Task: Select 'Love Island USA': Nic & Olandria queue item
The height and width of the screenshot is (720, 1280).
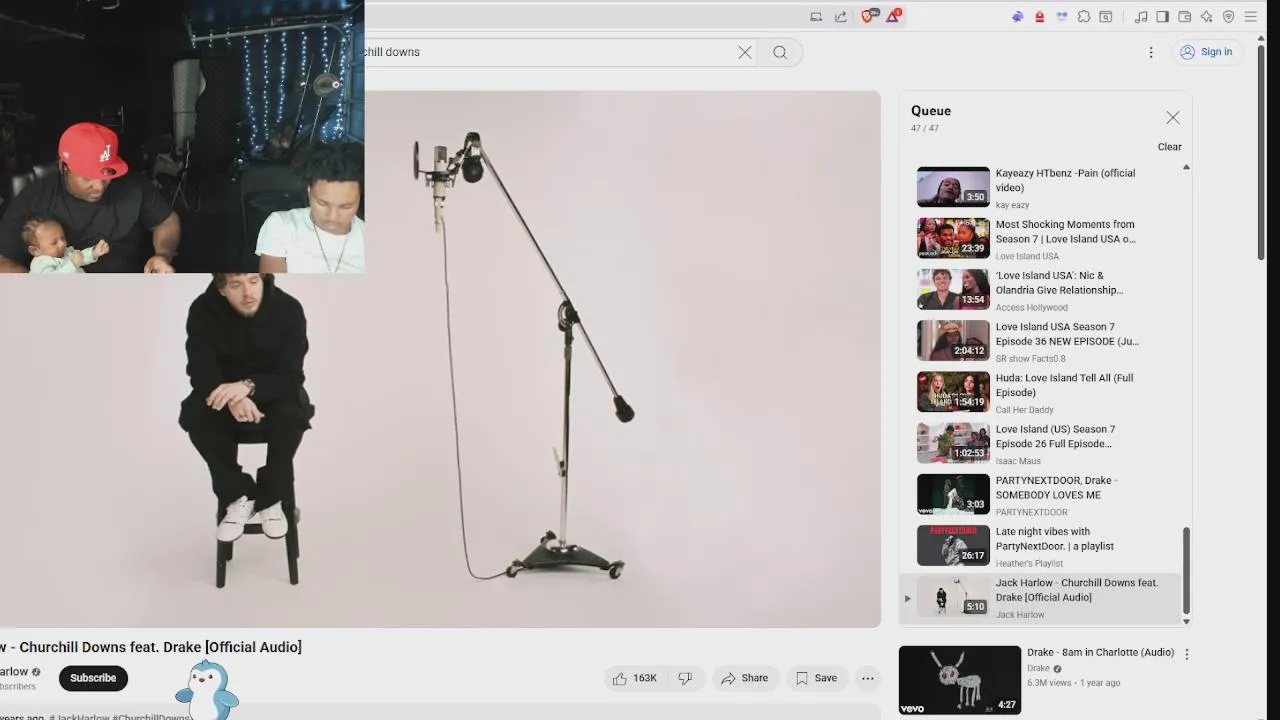Action: [1040, 290]
